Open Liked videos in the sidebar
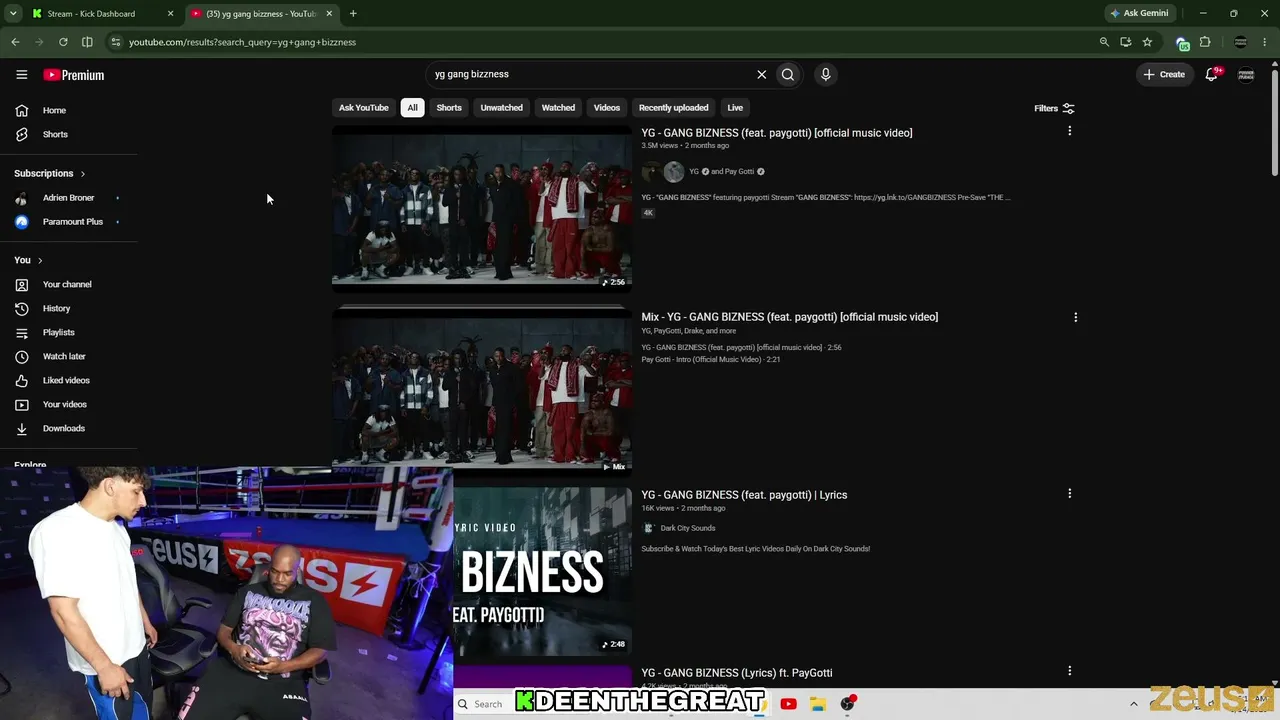The image size is (1280, 720). [x=66, y=380]
